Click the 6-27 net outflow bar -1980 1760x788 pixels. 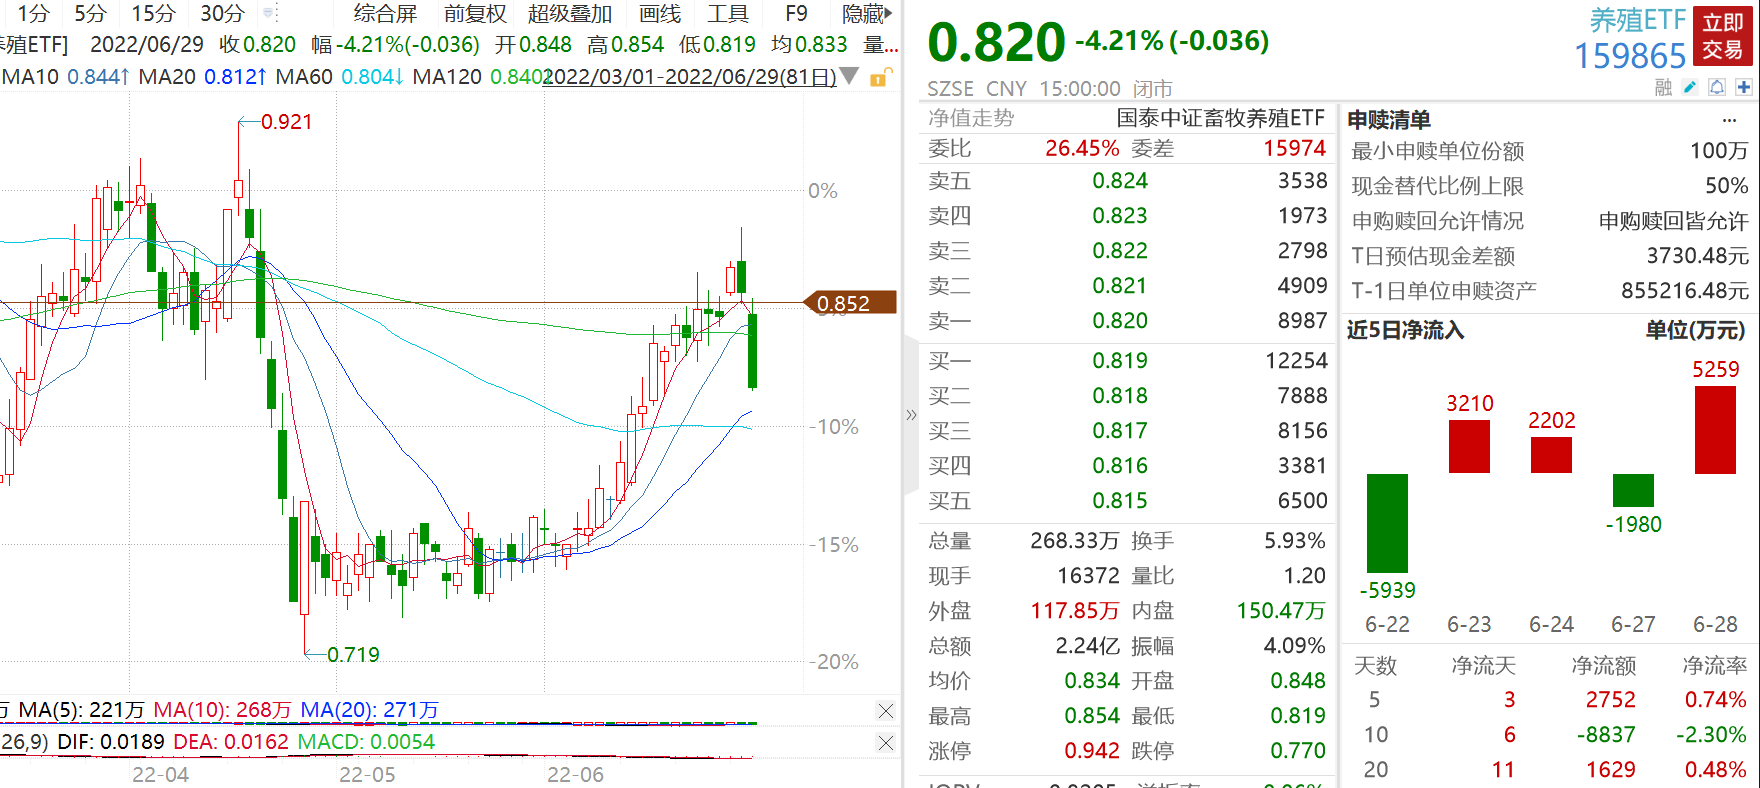1633,490
